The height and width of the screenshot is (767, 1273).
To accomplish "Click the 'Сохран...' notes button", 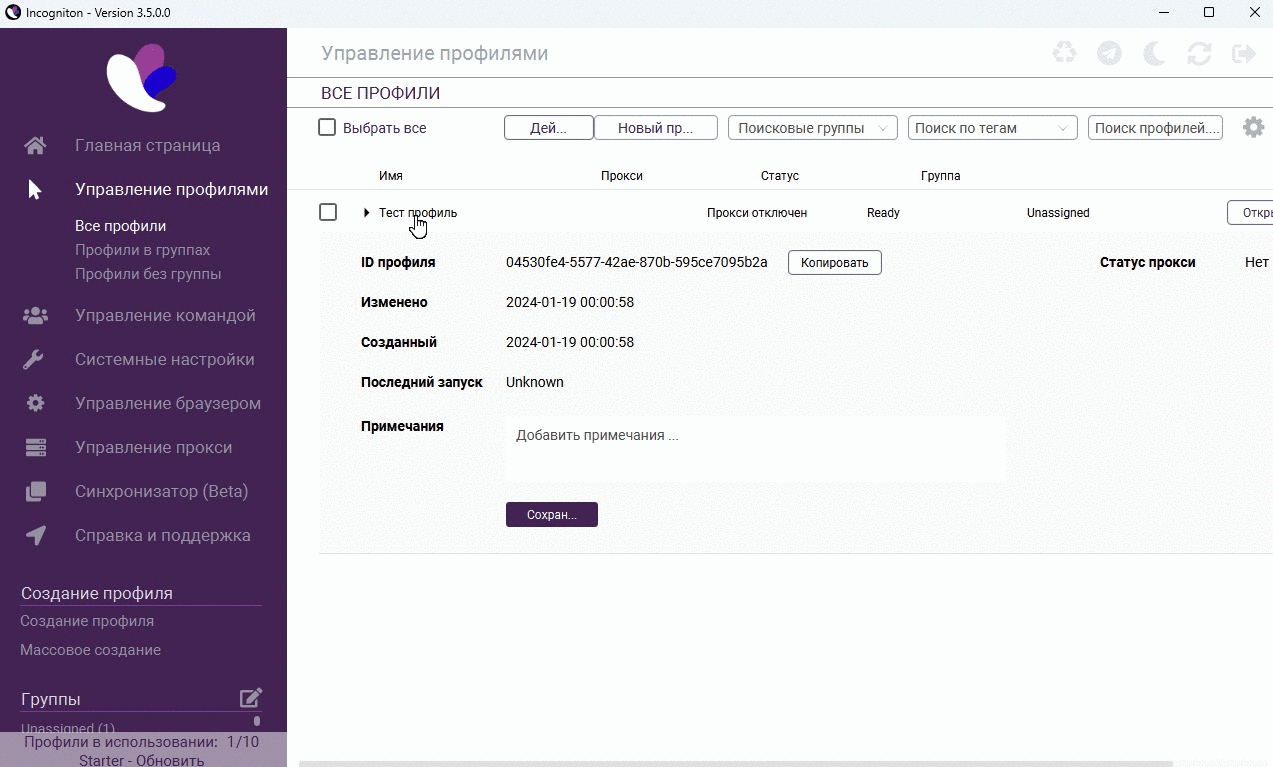I will [x=552, y=515].
